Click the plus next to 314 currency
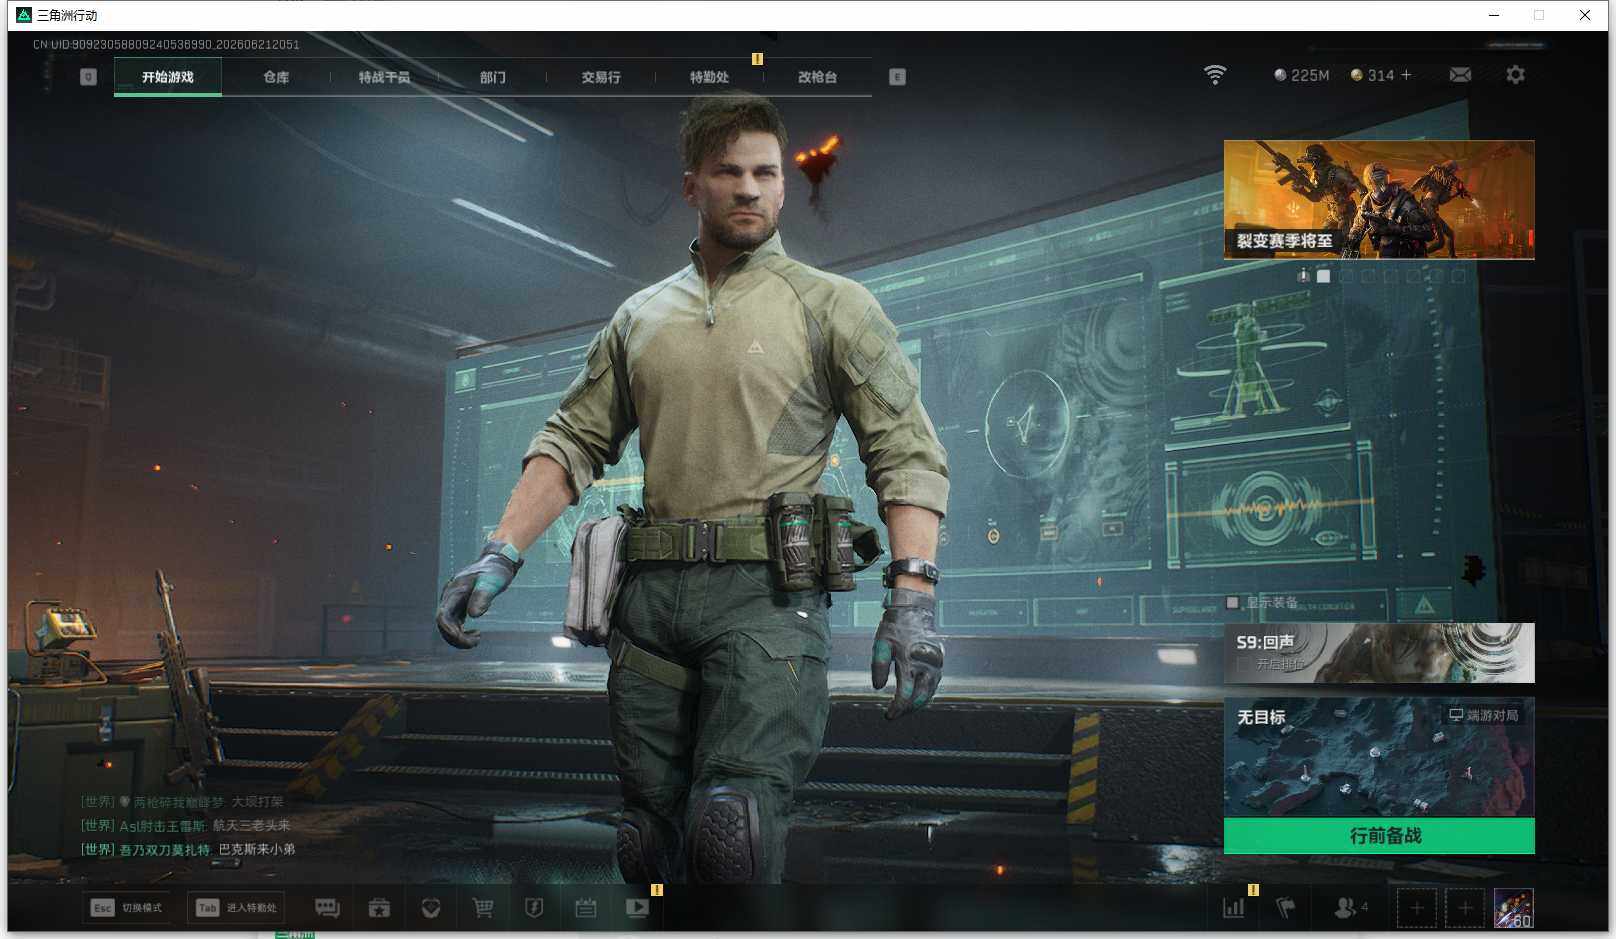This screenshot has width=1616, height=939. 1406,75
